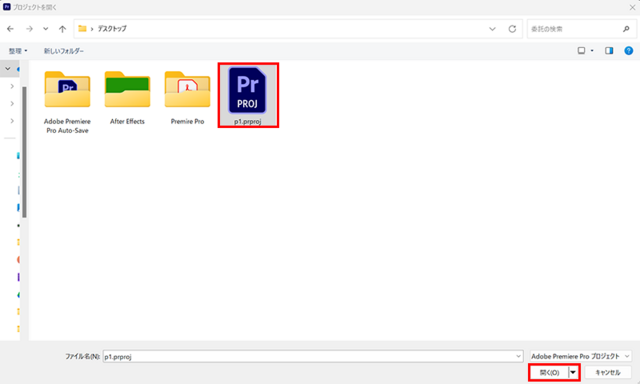The height and width of the screenshot is (384, 640).
Task: Select the デスクトップ breadcrumb
Action: click(112, 29)
